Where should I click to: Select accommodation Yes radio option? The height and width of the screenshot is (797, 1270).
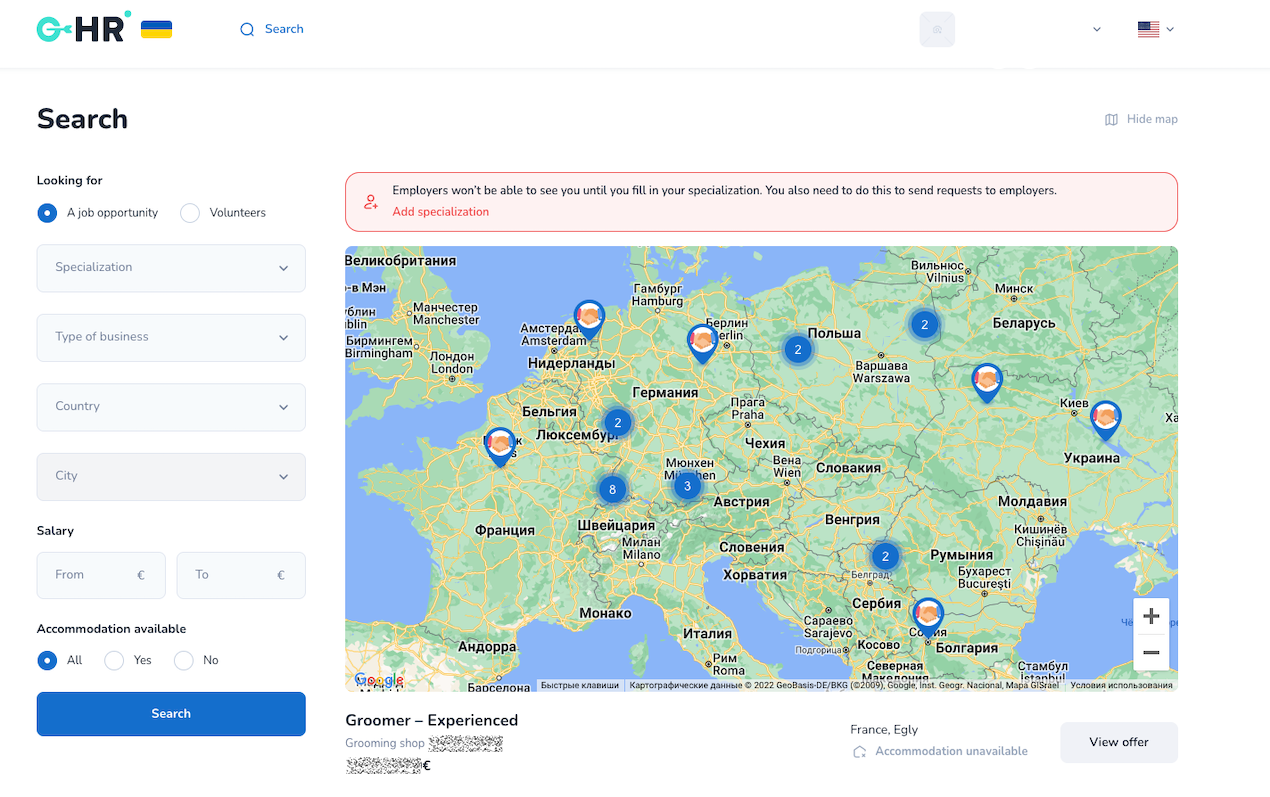point(114,661)
